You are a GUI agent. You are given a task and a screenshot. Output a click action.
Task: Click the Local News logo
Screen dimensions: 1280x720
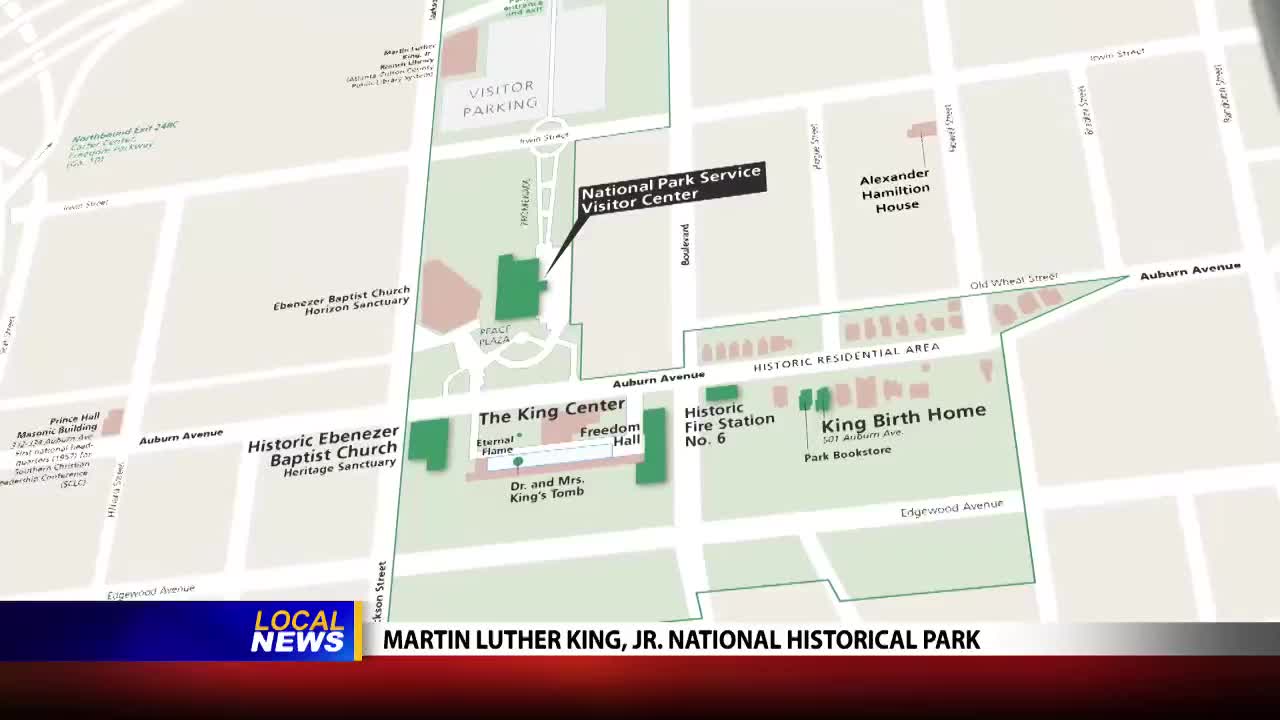pyautogui.click(x=299, y=631)
